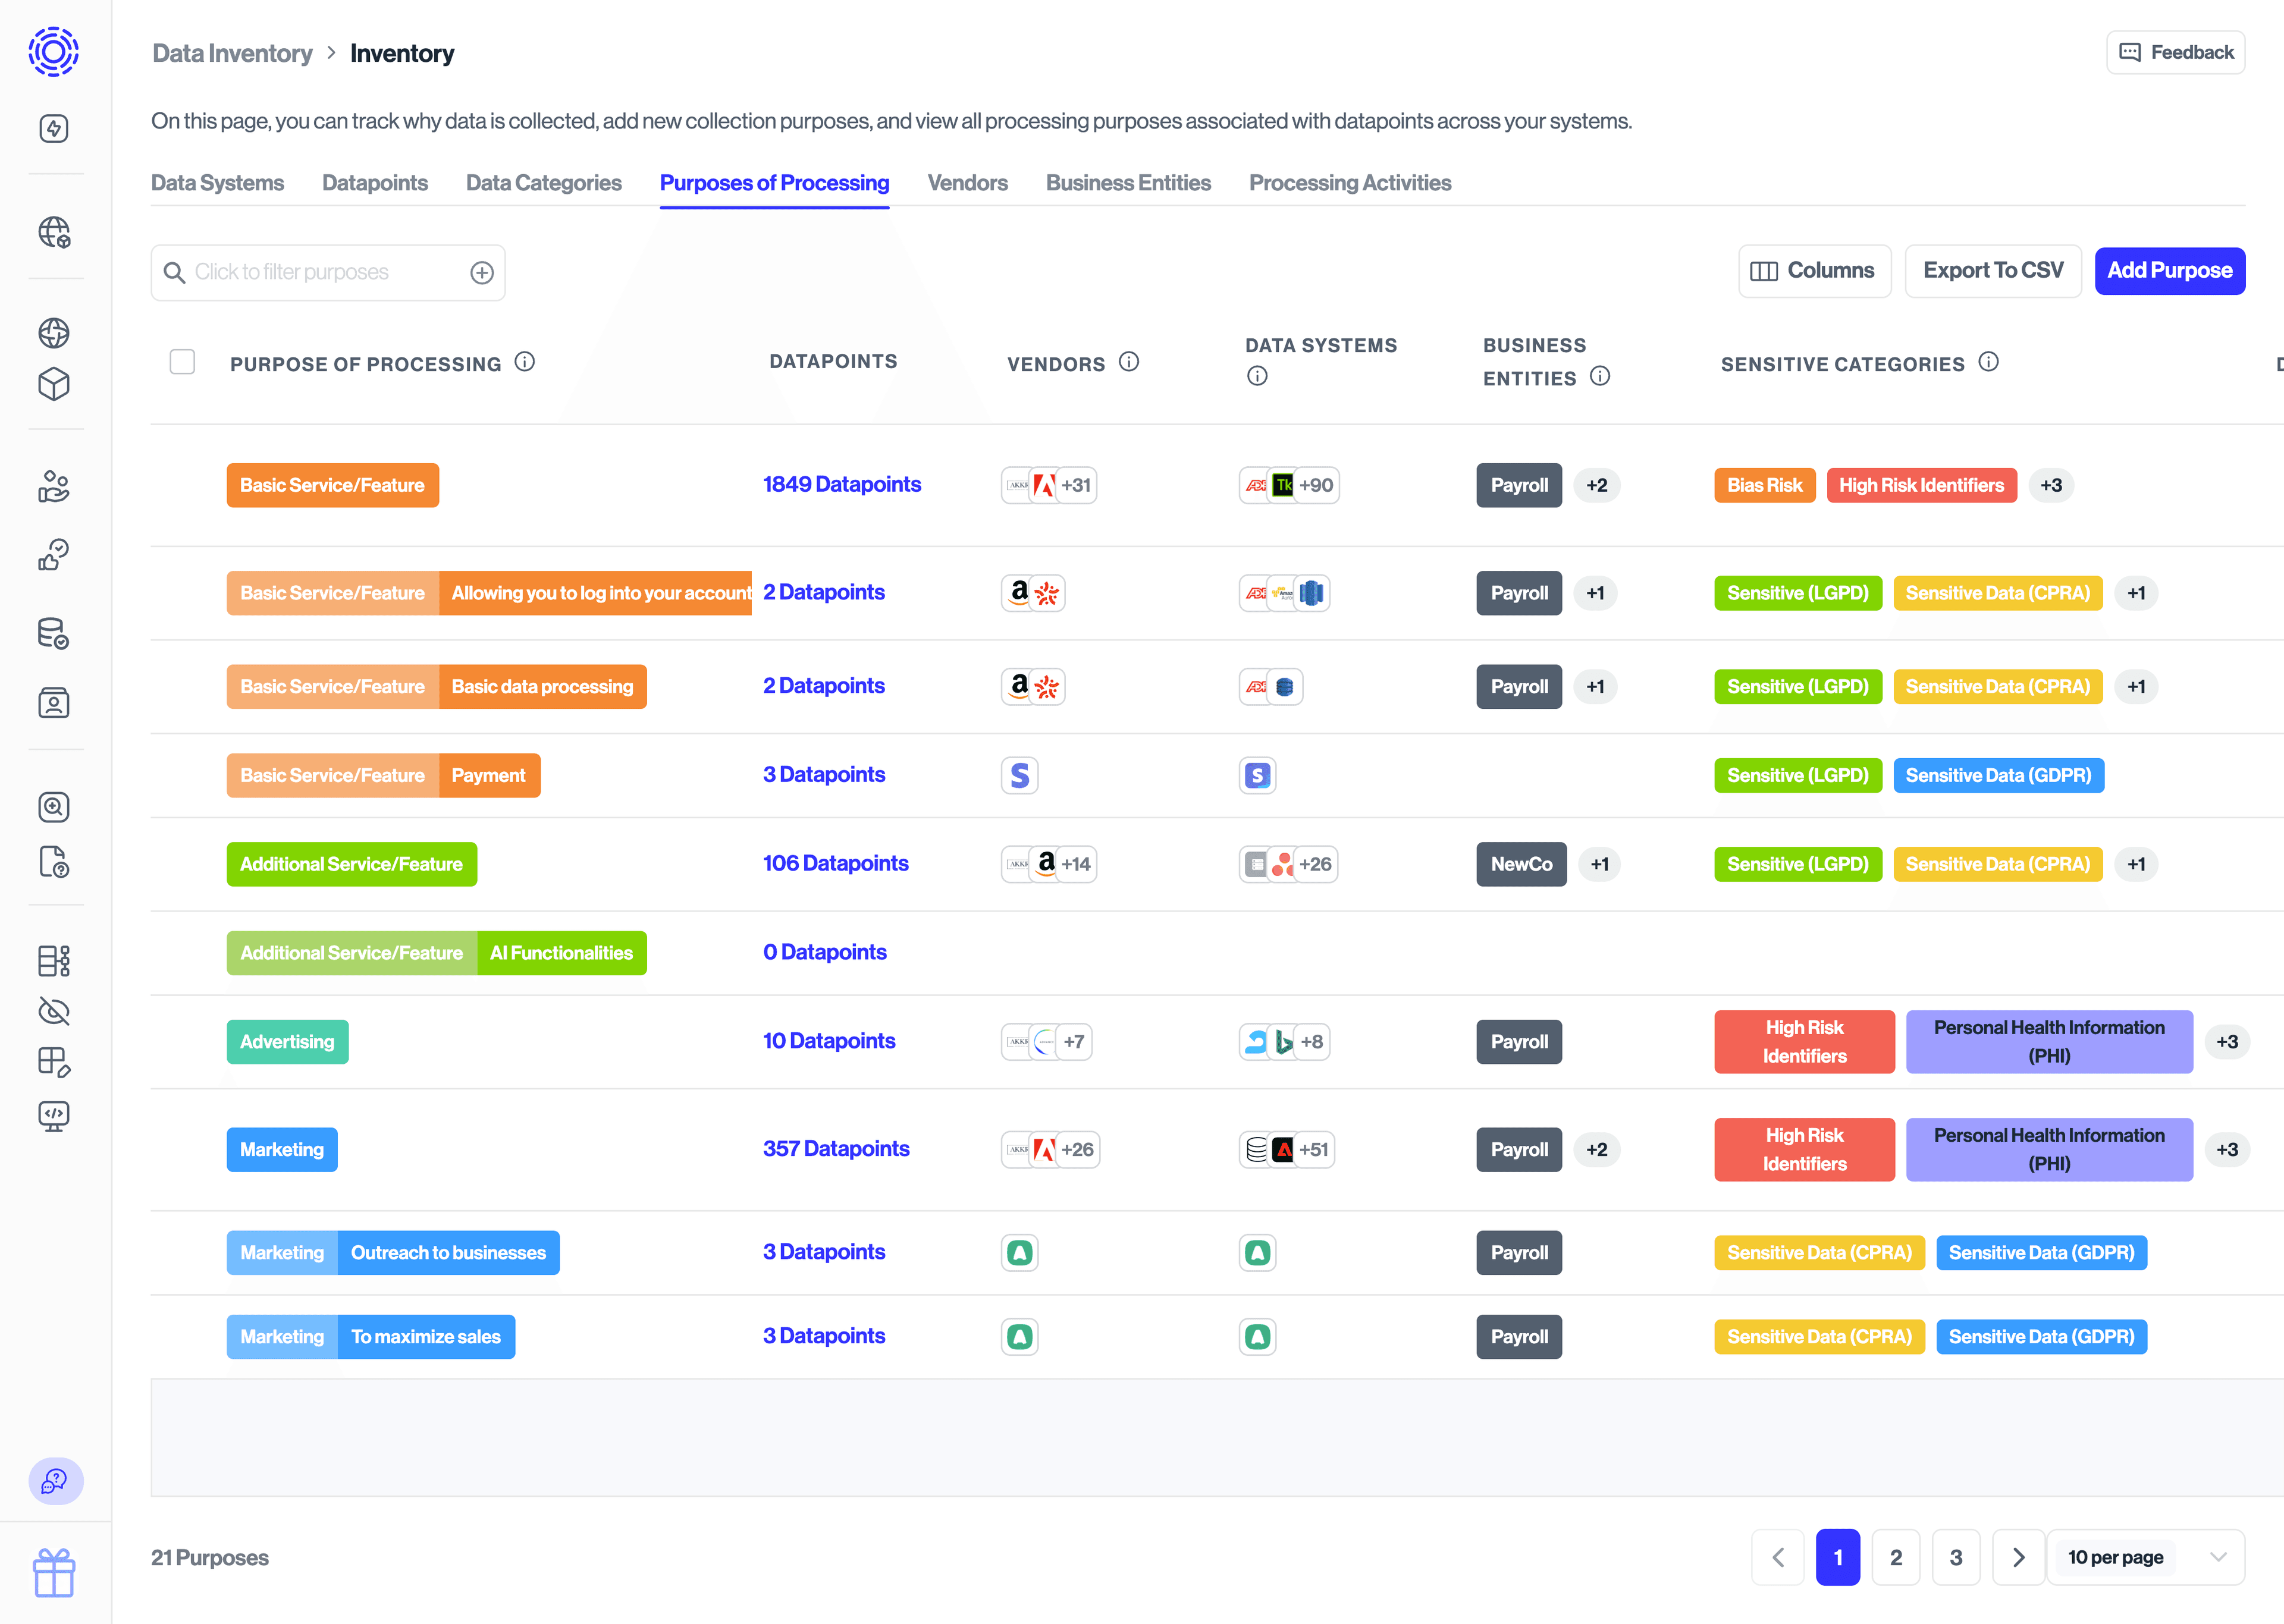2284x1624 pixels.
Task: Open the code monitor sidebar icon
Action: pos(54,1115)
